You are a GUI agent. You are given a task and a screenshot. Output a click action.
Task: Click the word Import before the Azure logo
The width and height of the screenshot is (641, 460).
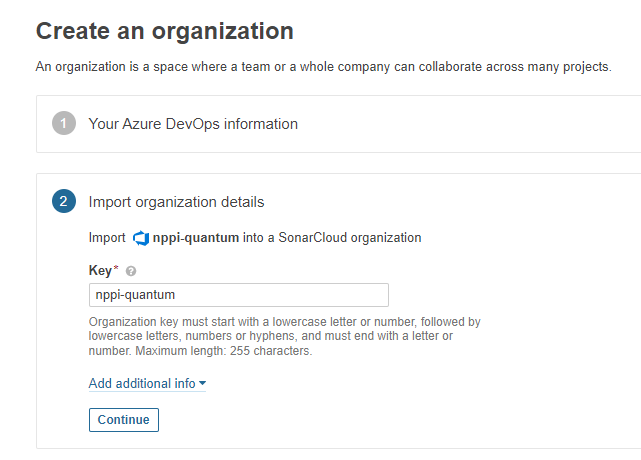coord(107,238)
